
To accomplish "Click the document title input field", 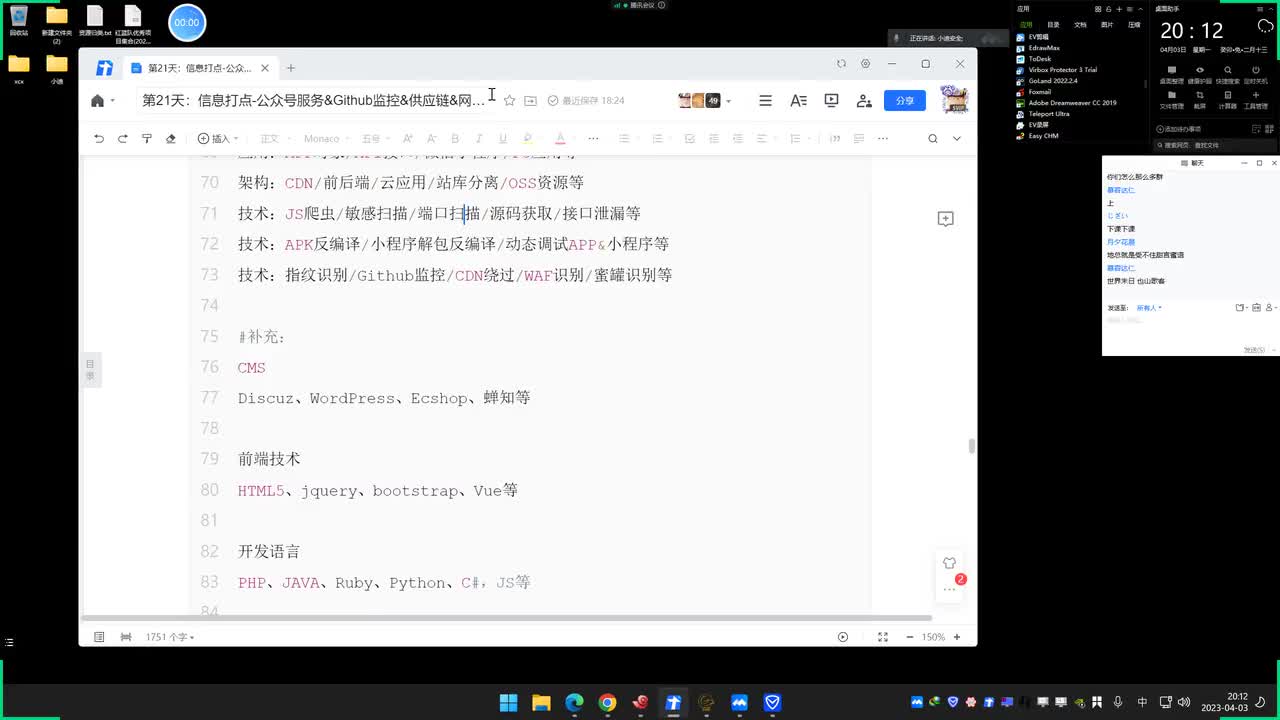I will (x=315, y=100).
